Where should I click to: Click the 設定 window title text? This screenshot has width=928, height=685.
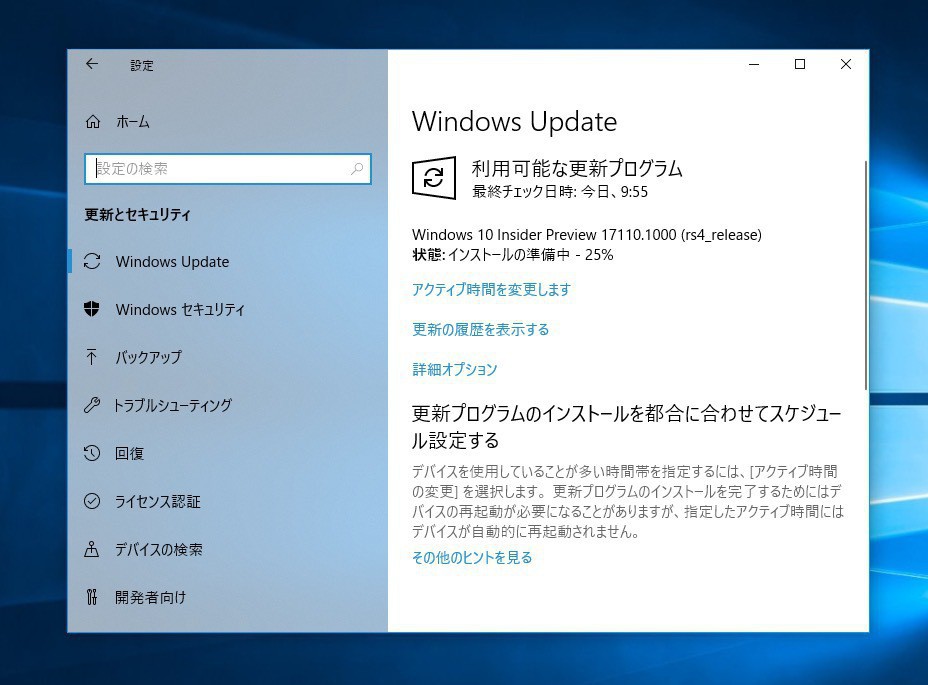(142, 65)
